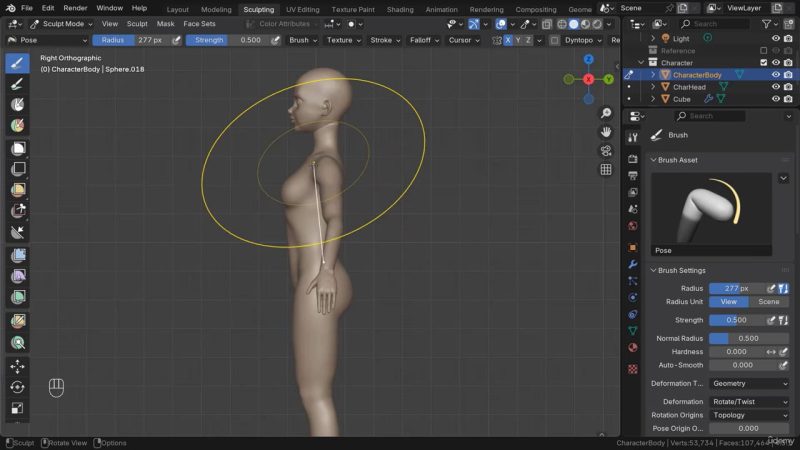The image size is (800, 450).
Task: Switch to the UV Editing workspace tab
Action: [302, 9]
